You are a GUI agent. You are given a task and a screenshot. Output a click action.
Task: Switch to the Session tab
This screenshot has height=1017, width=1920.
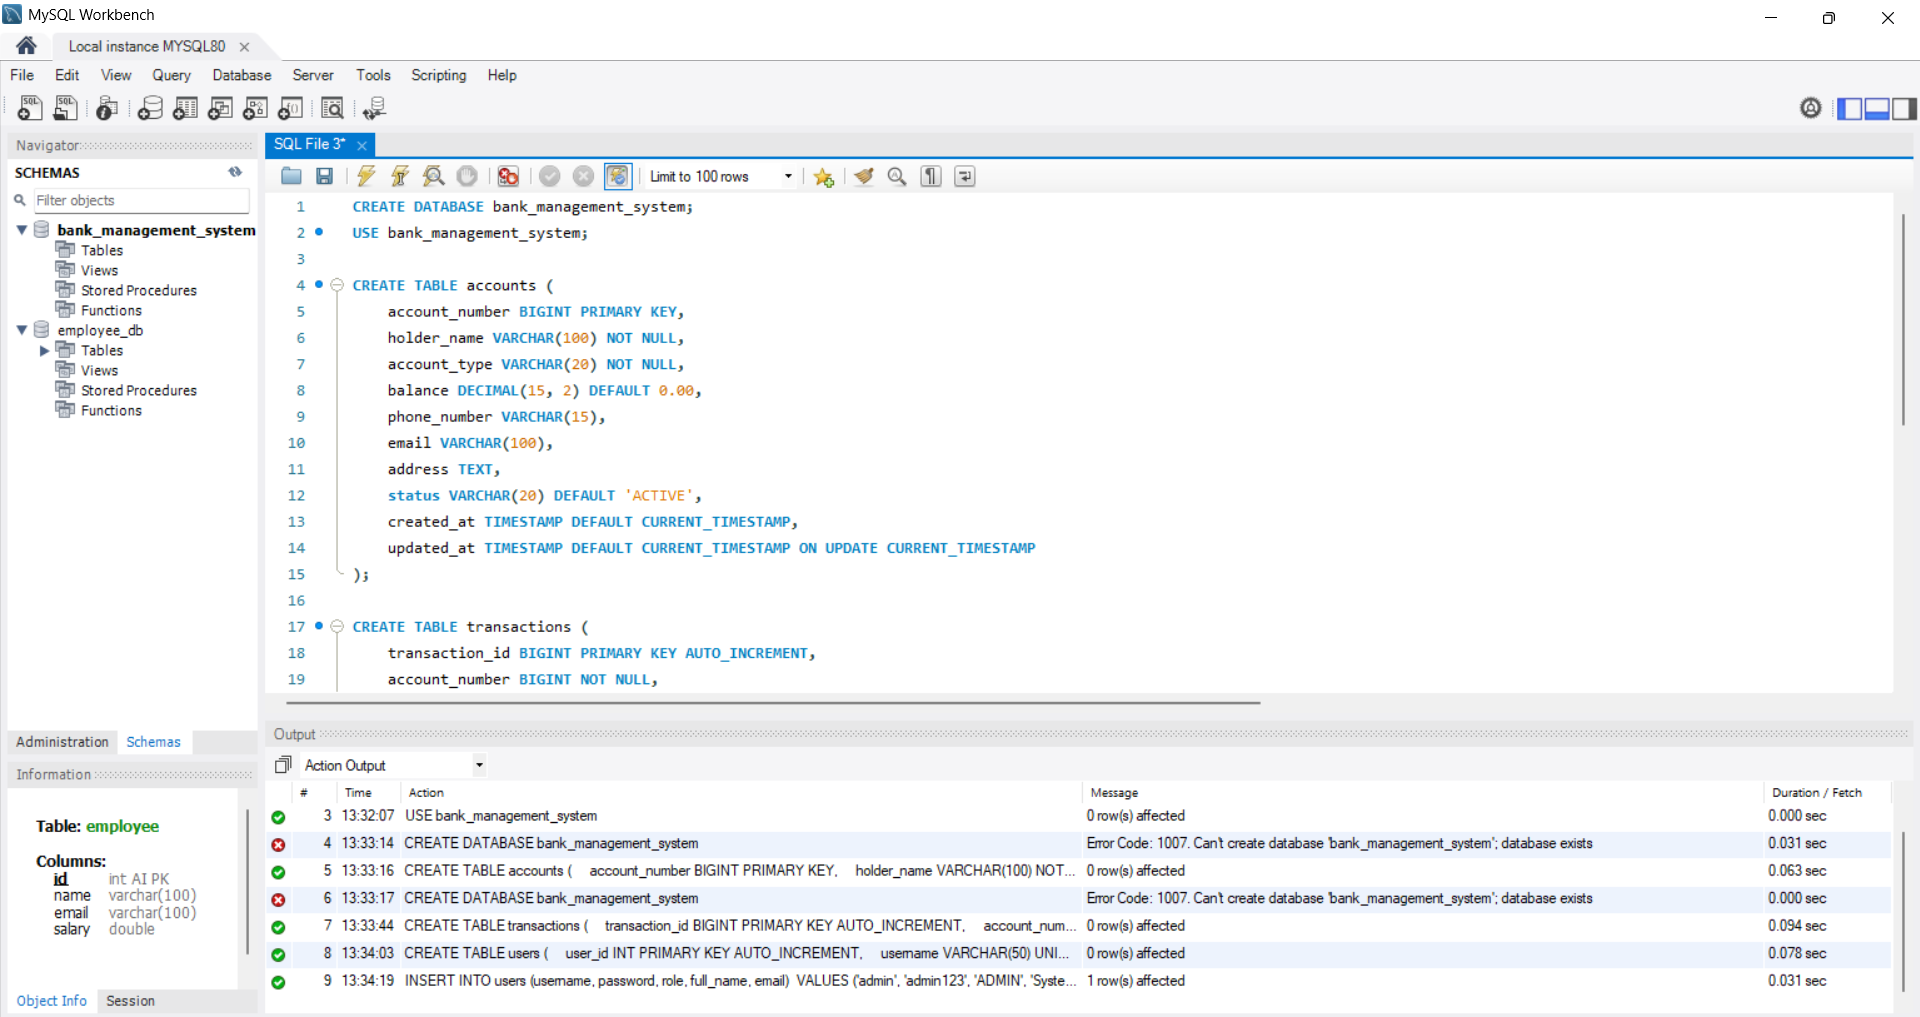130,1001
